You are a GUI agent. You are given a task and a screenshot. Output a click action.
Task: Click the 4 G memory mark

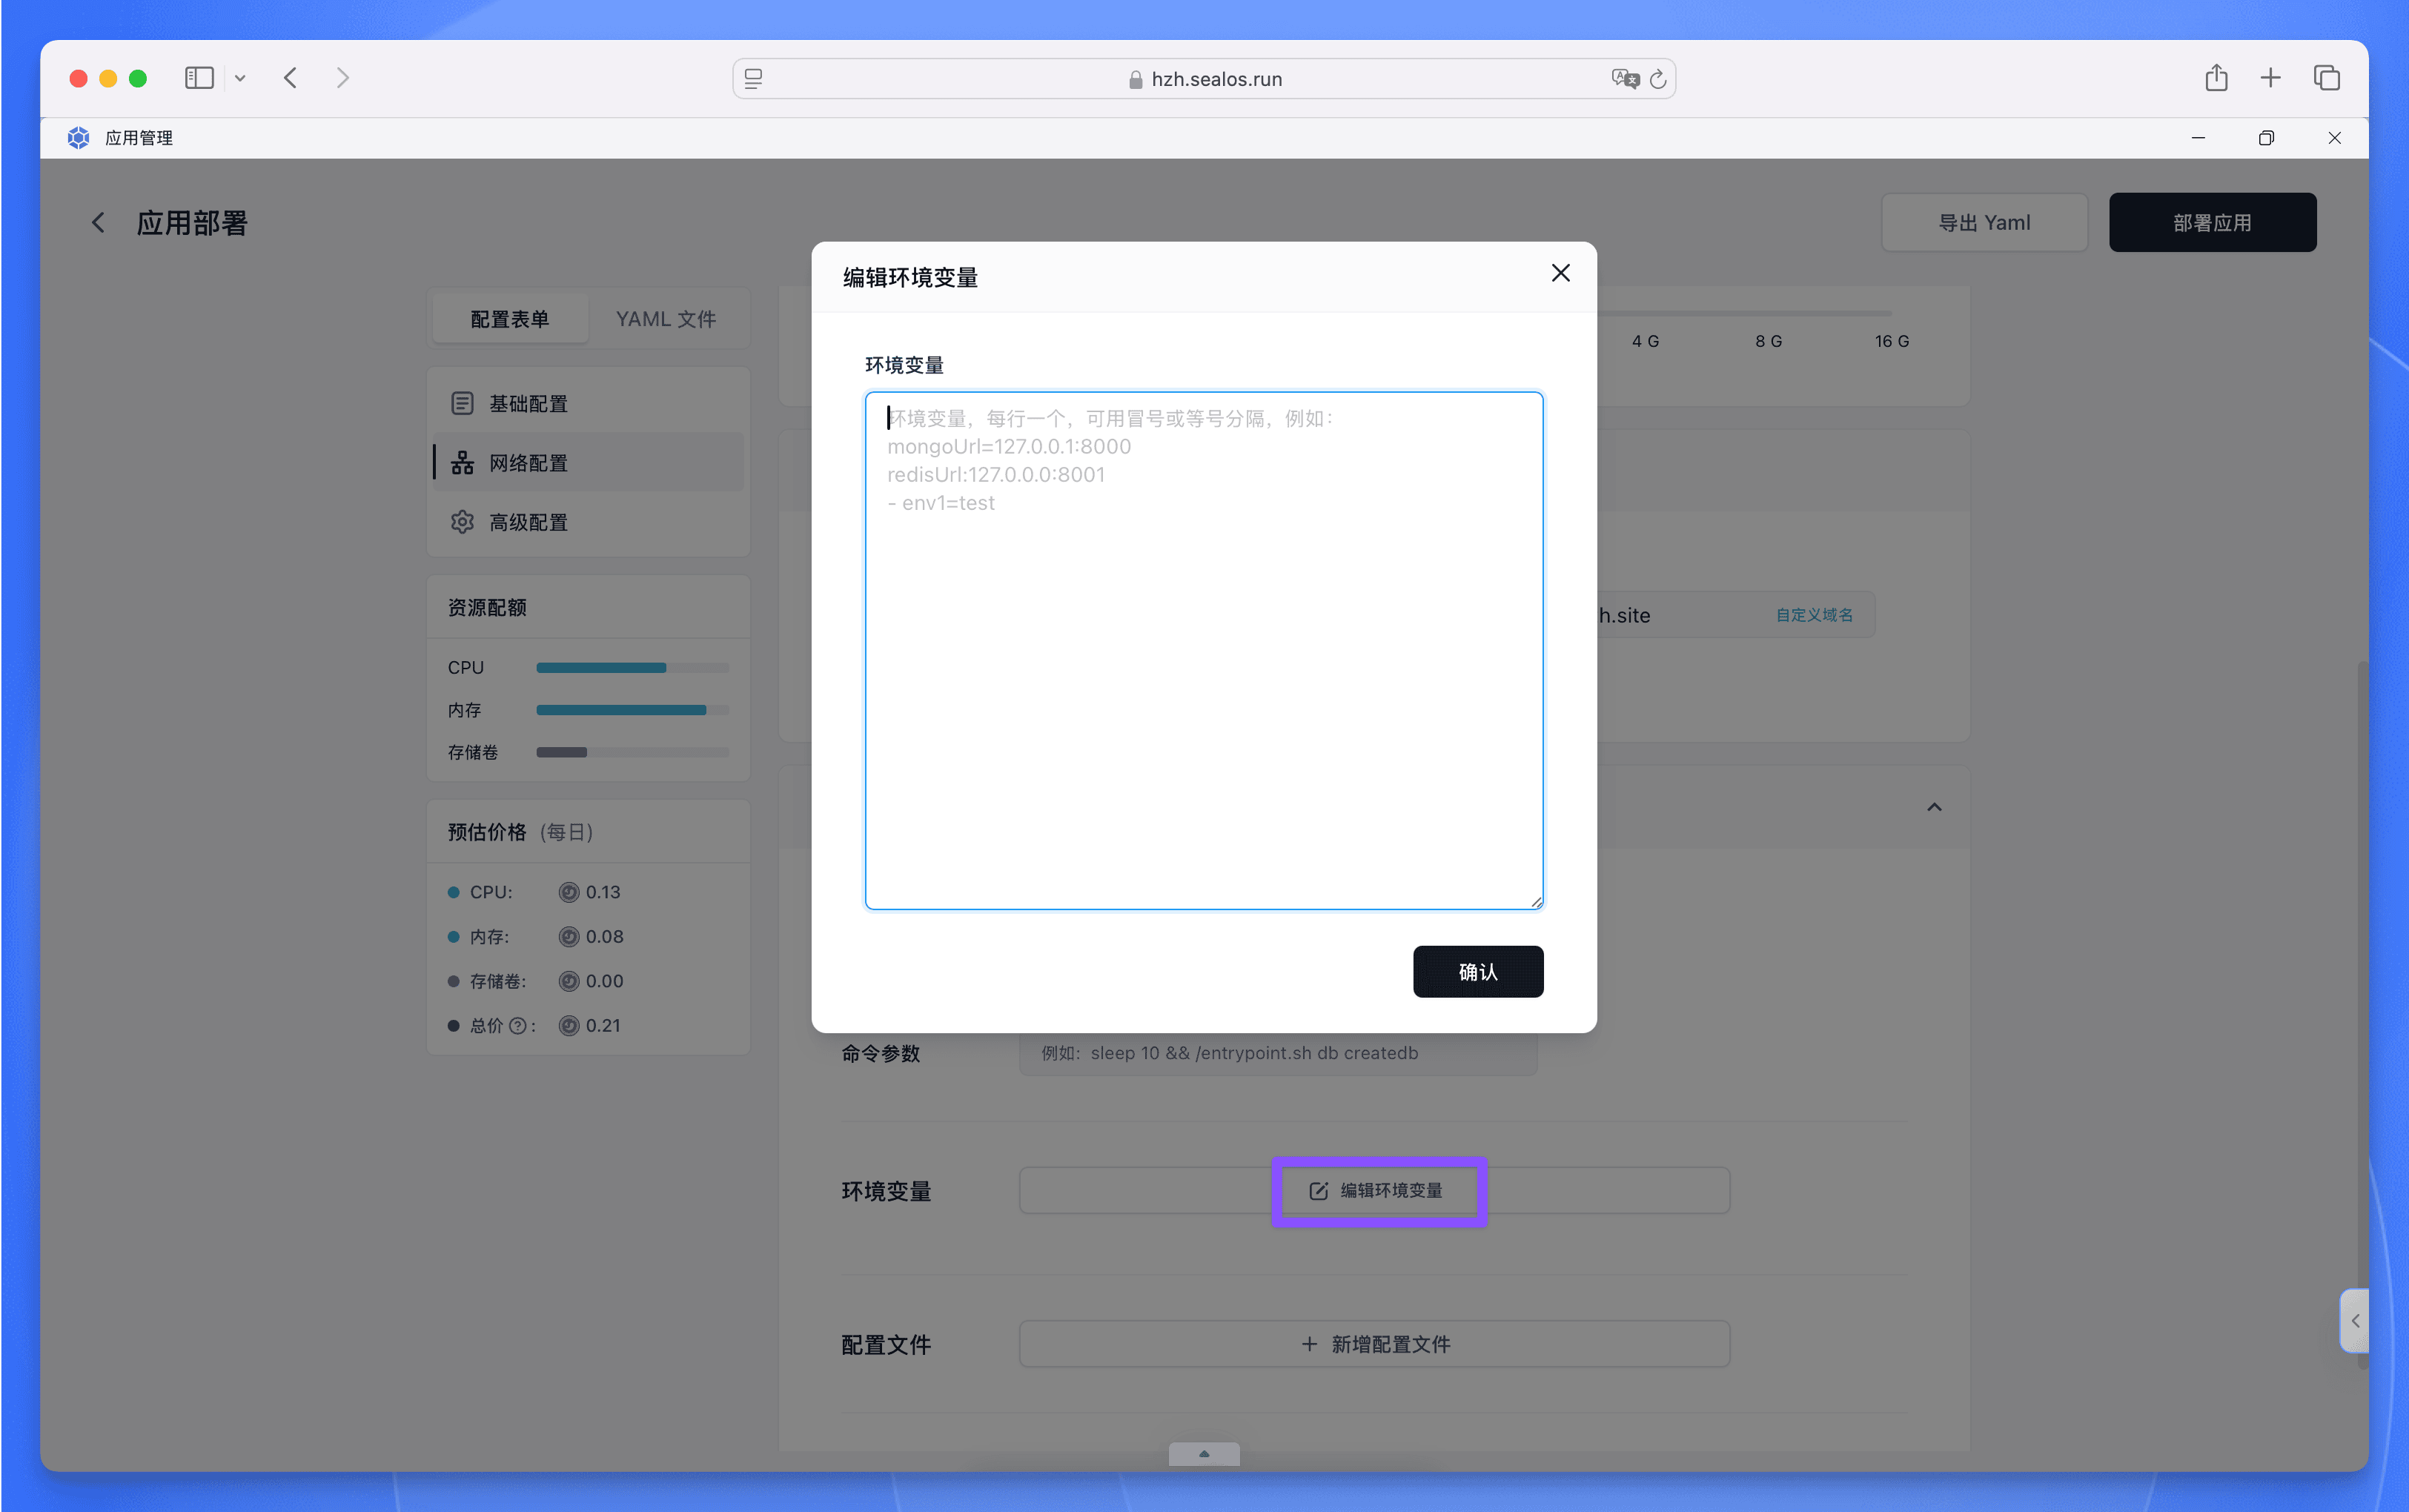[x=1644, y=340]
